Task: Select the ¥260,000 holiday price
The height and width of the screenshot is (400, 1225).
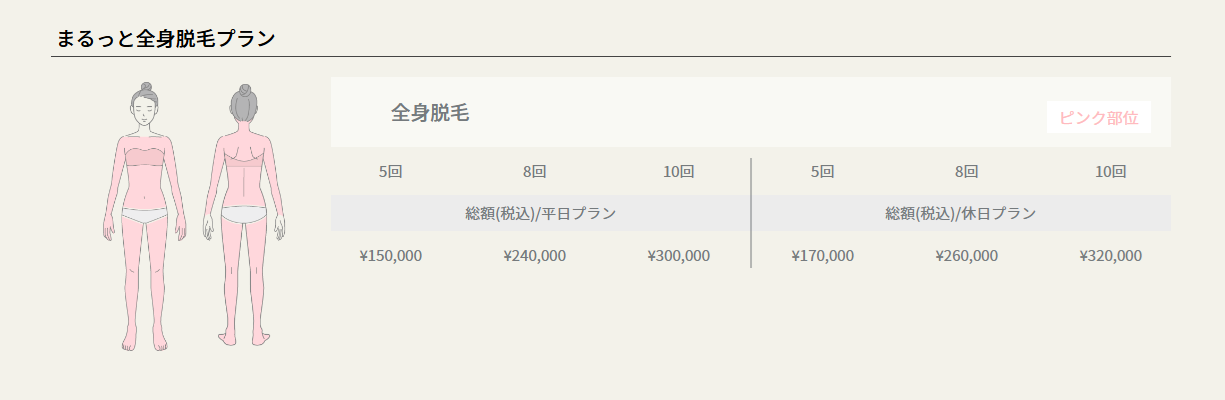Action: tap(966, 255)
